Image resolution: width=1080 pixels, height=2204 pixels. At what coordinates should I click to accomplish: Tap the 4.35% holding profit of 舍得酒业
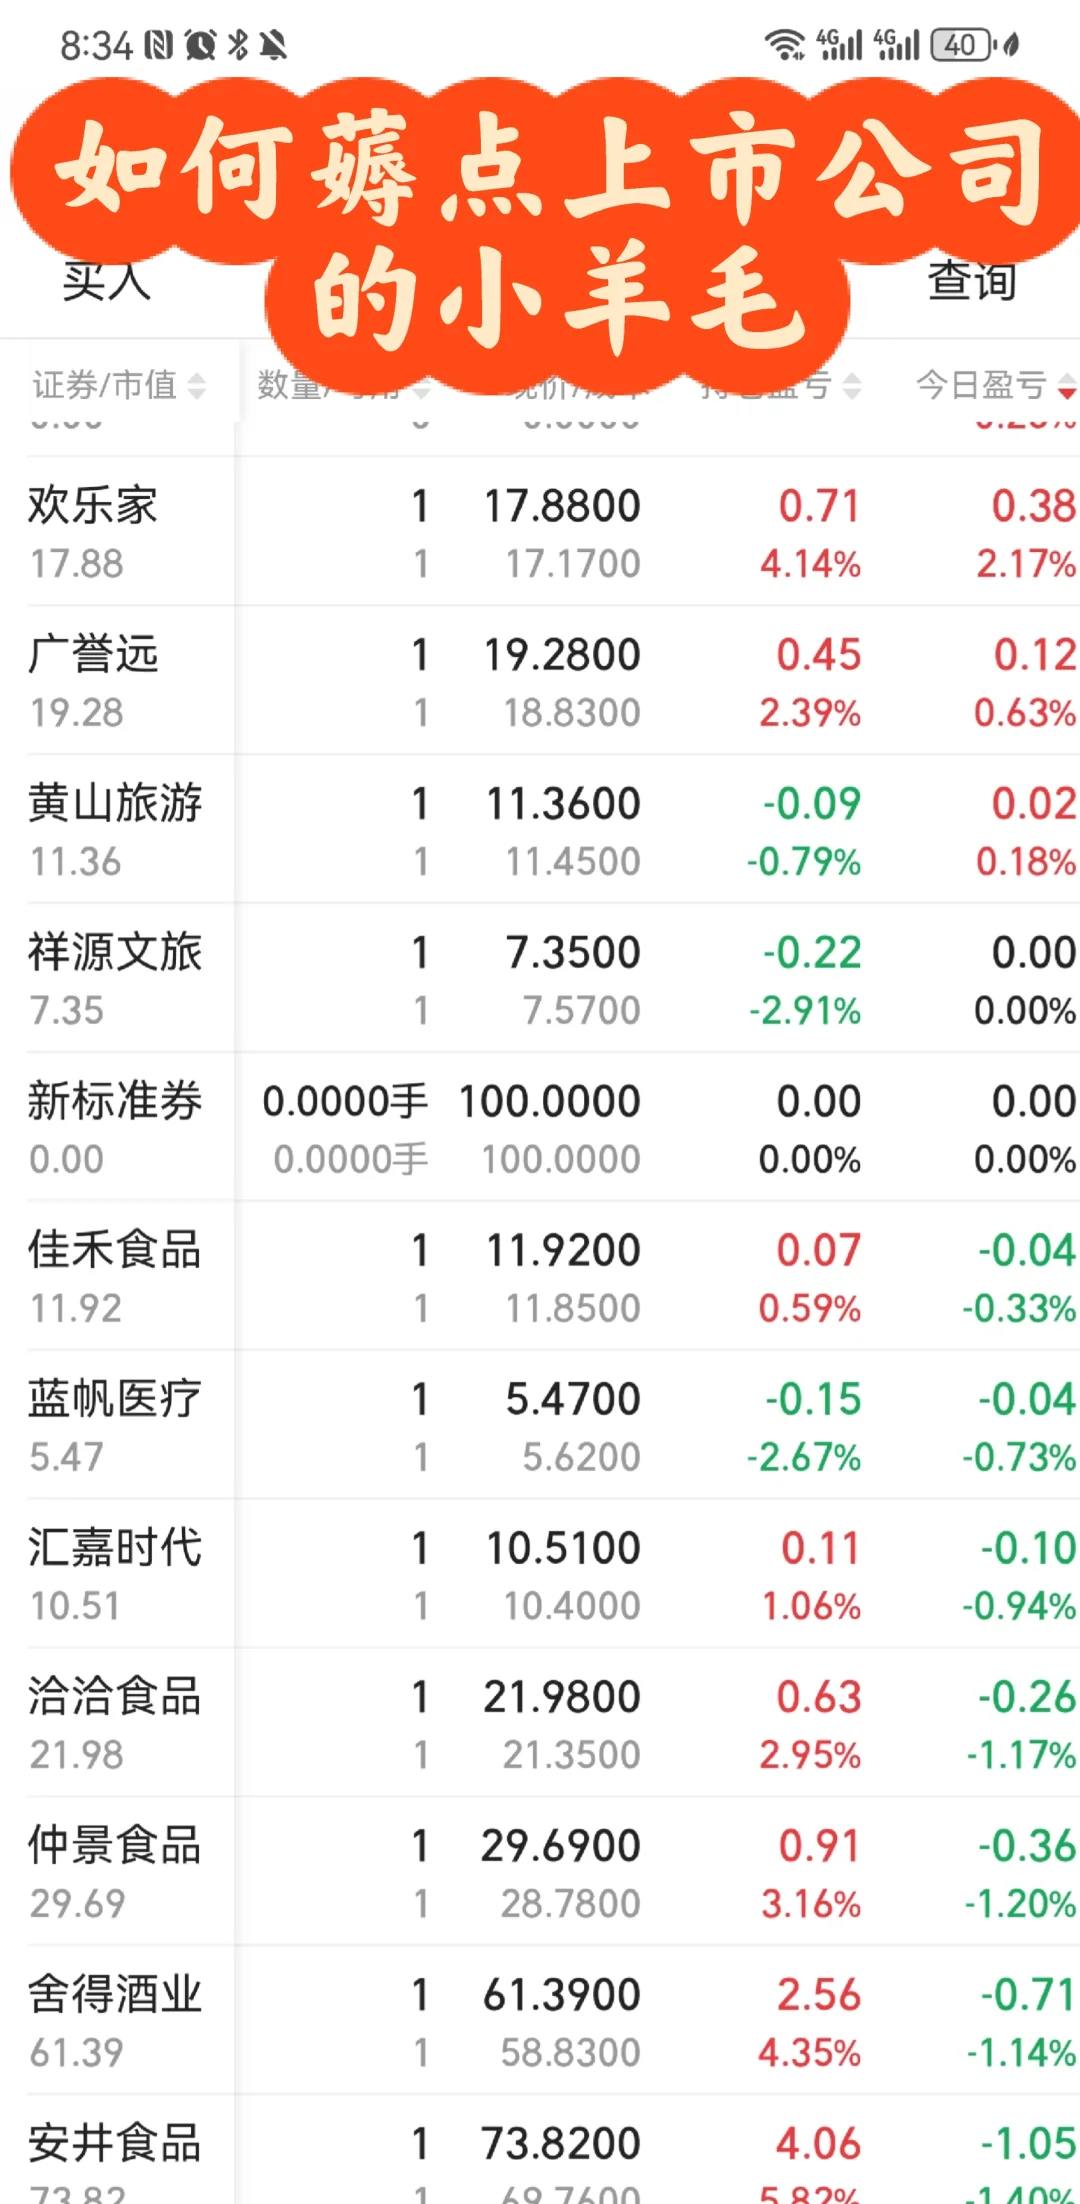(x=809, y=2054)
